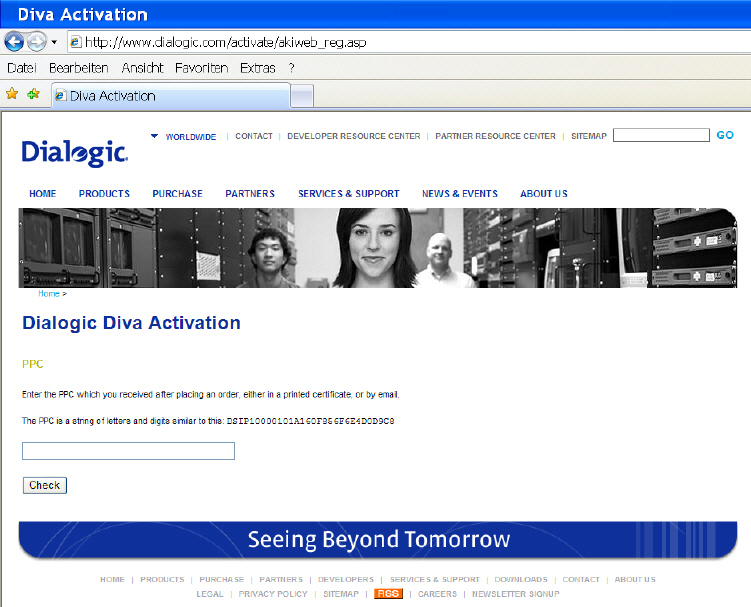Click the sample PPC code text

coord(310,421)
